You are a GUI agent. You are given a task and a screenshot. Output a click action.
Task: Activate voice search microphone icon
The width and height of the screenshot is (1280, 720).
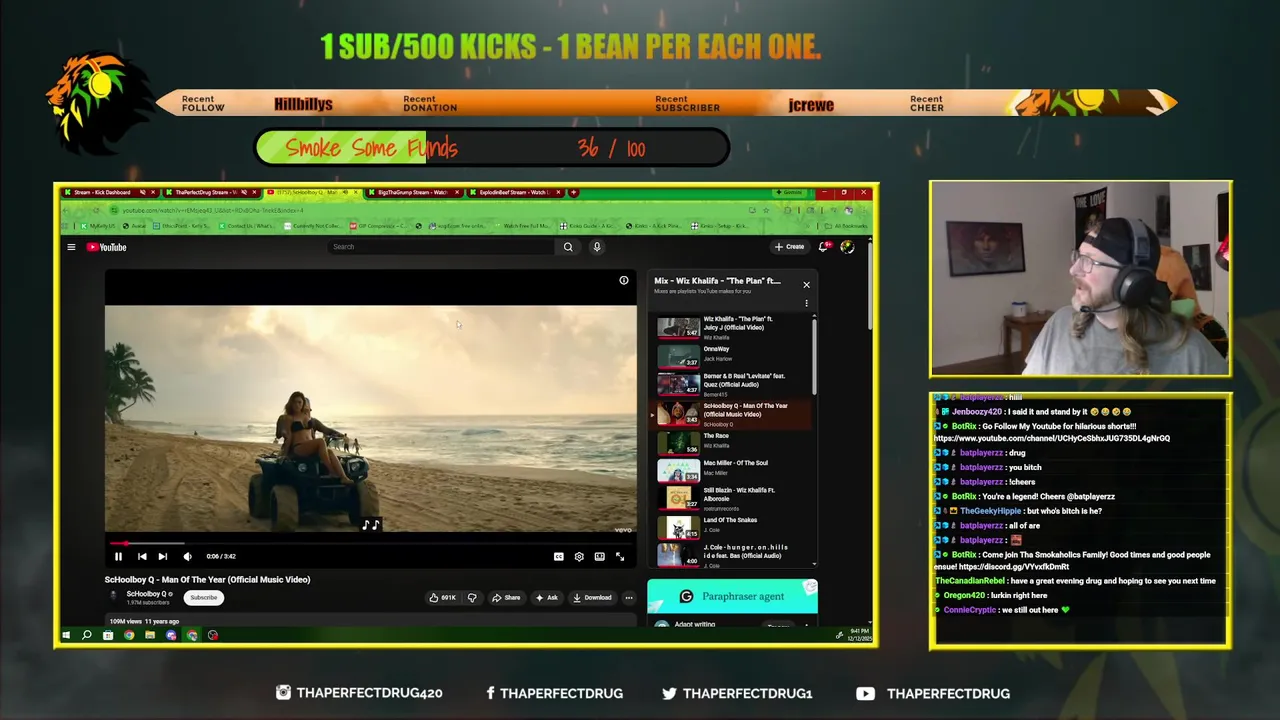click(x=597, y=247)
